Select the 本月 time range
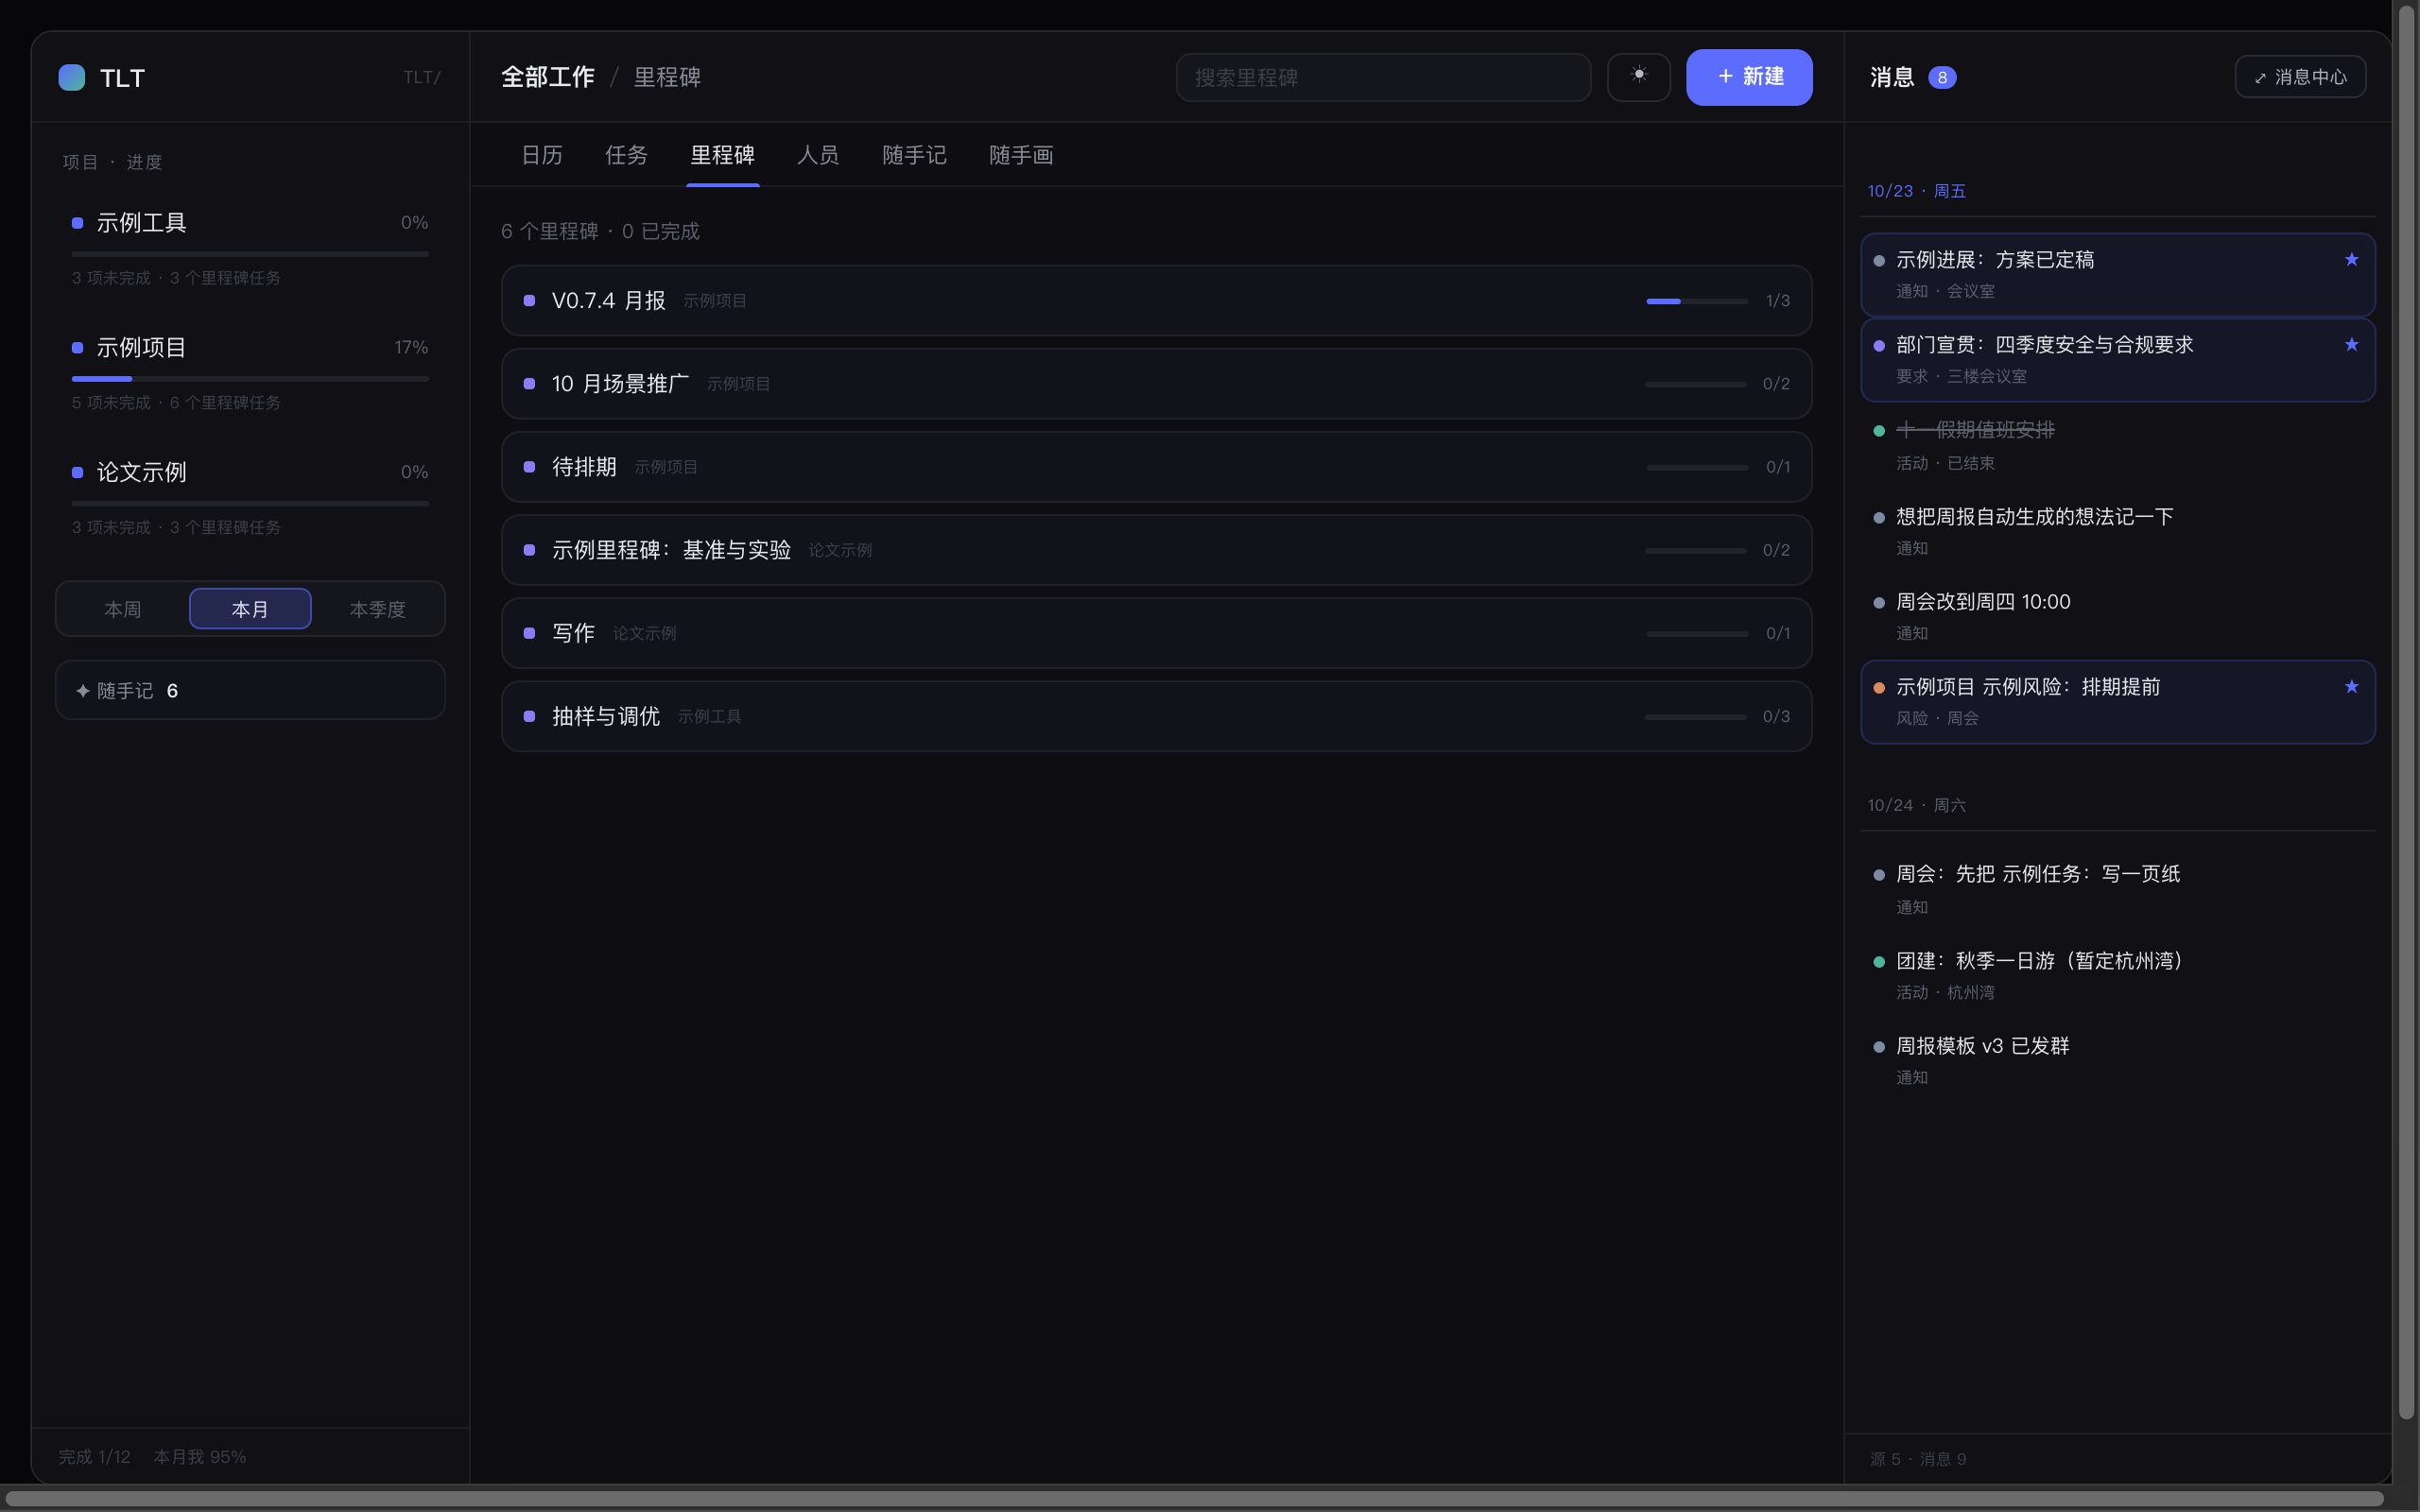2420x1512 pixels. 250,609
